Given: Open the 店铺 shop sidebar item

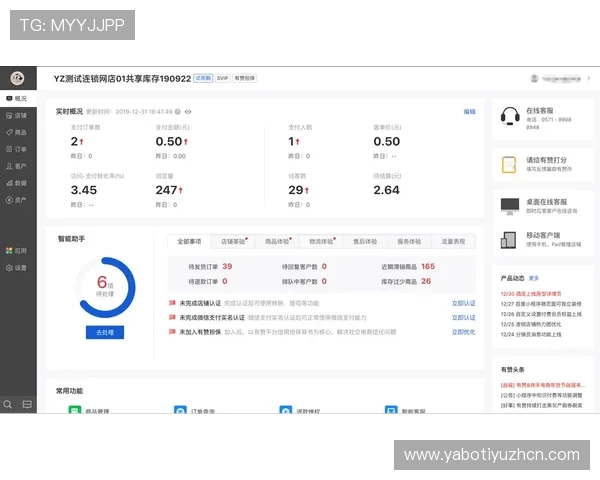Looking at the screenshot, I should pyautogui.click(x=18, y=115).
